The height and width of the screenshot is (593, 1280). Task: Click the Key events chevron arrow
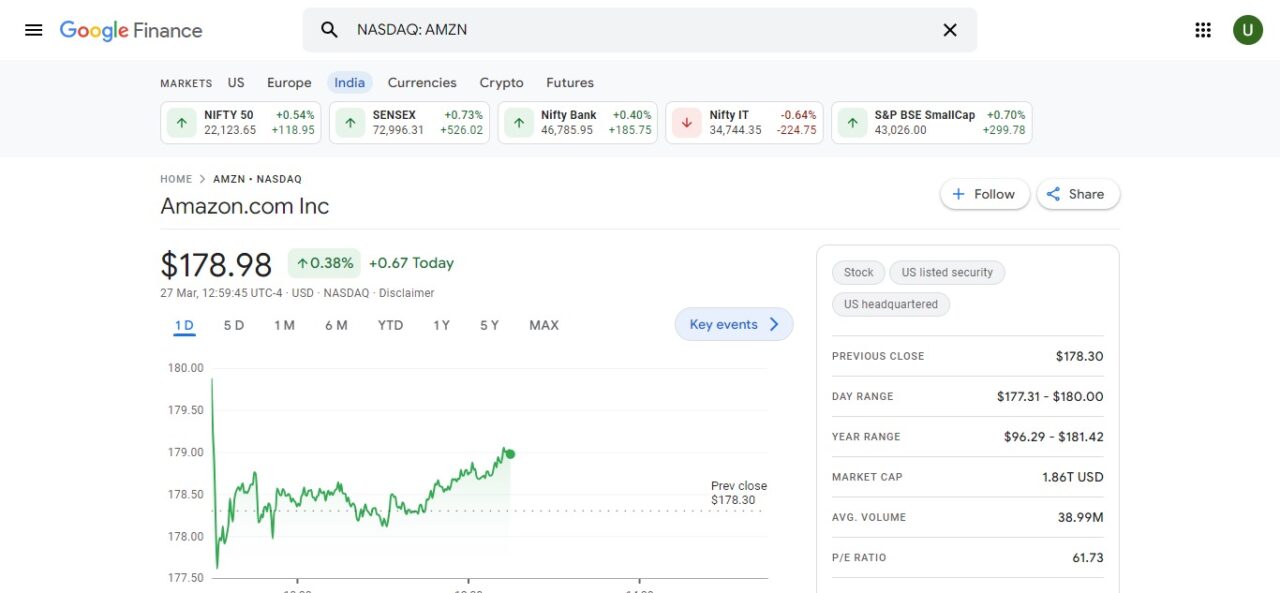[774, 324]
